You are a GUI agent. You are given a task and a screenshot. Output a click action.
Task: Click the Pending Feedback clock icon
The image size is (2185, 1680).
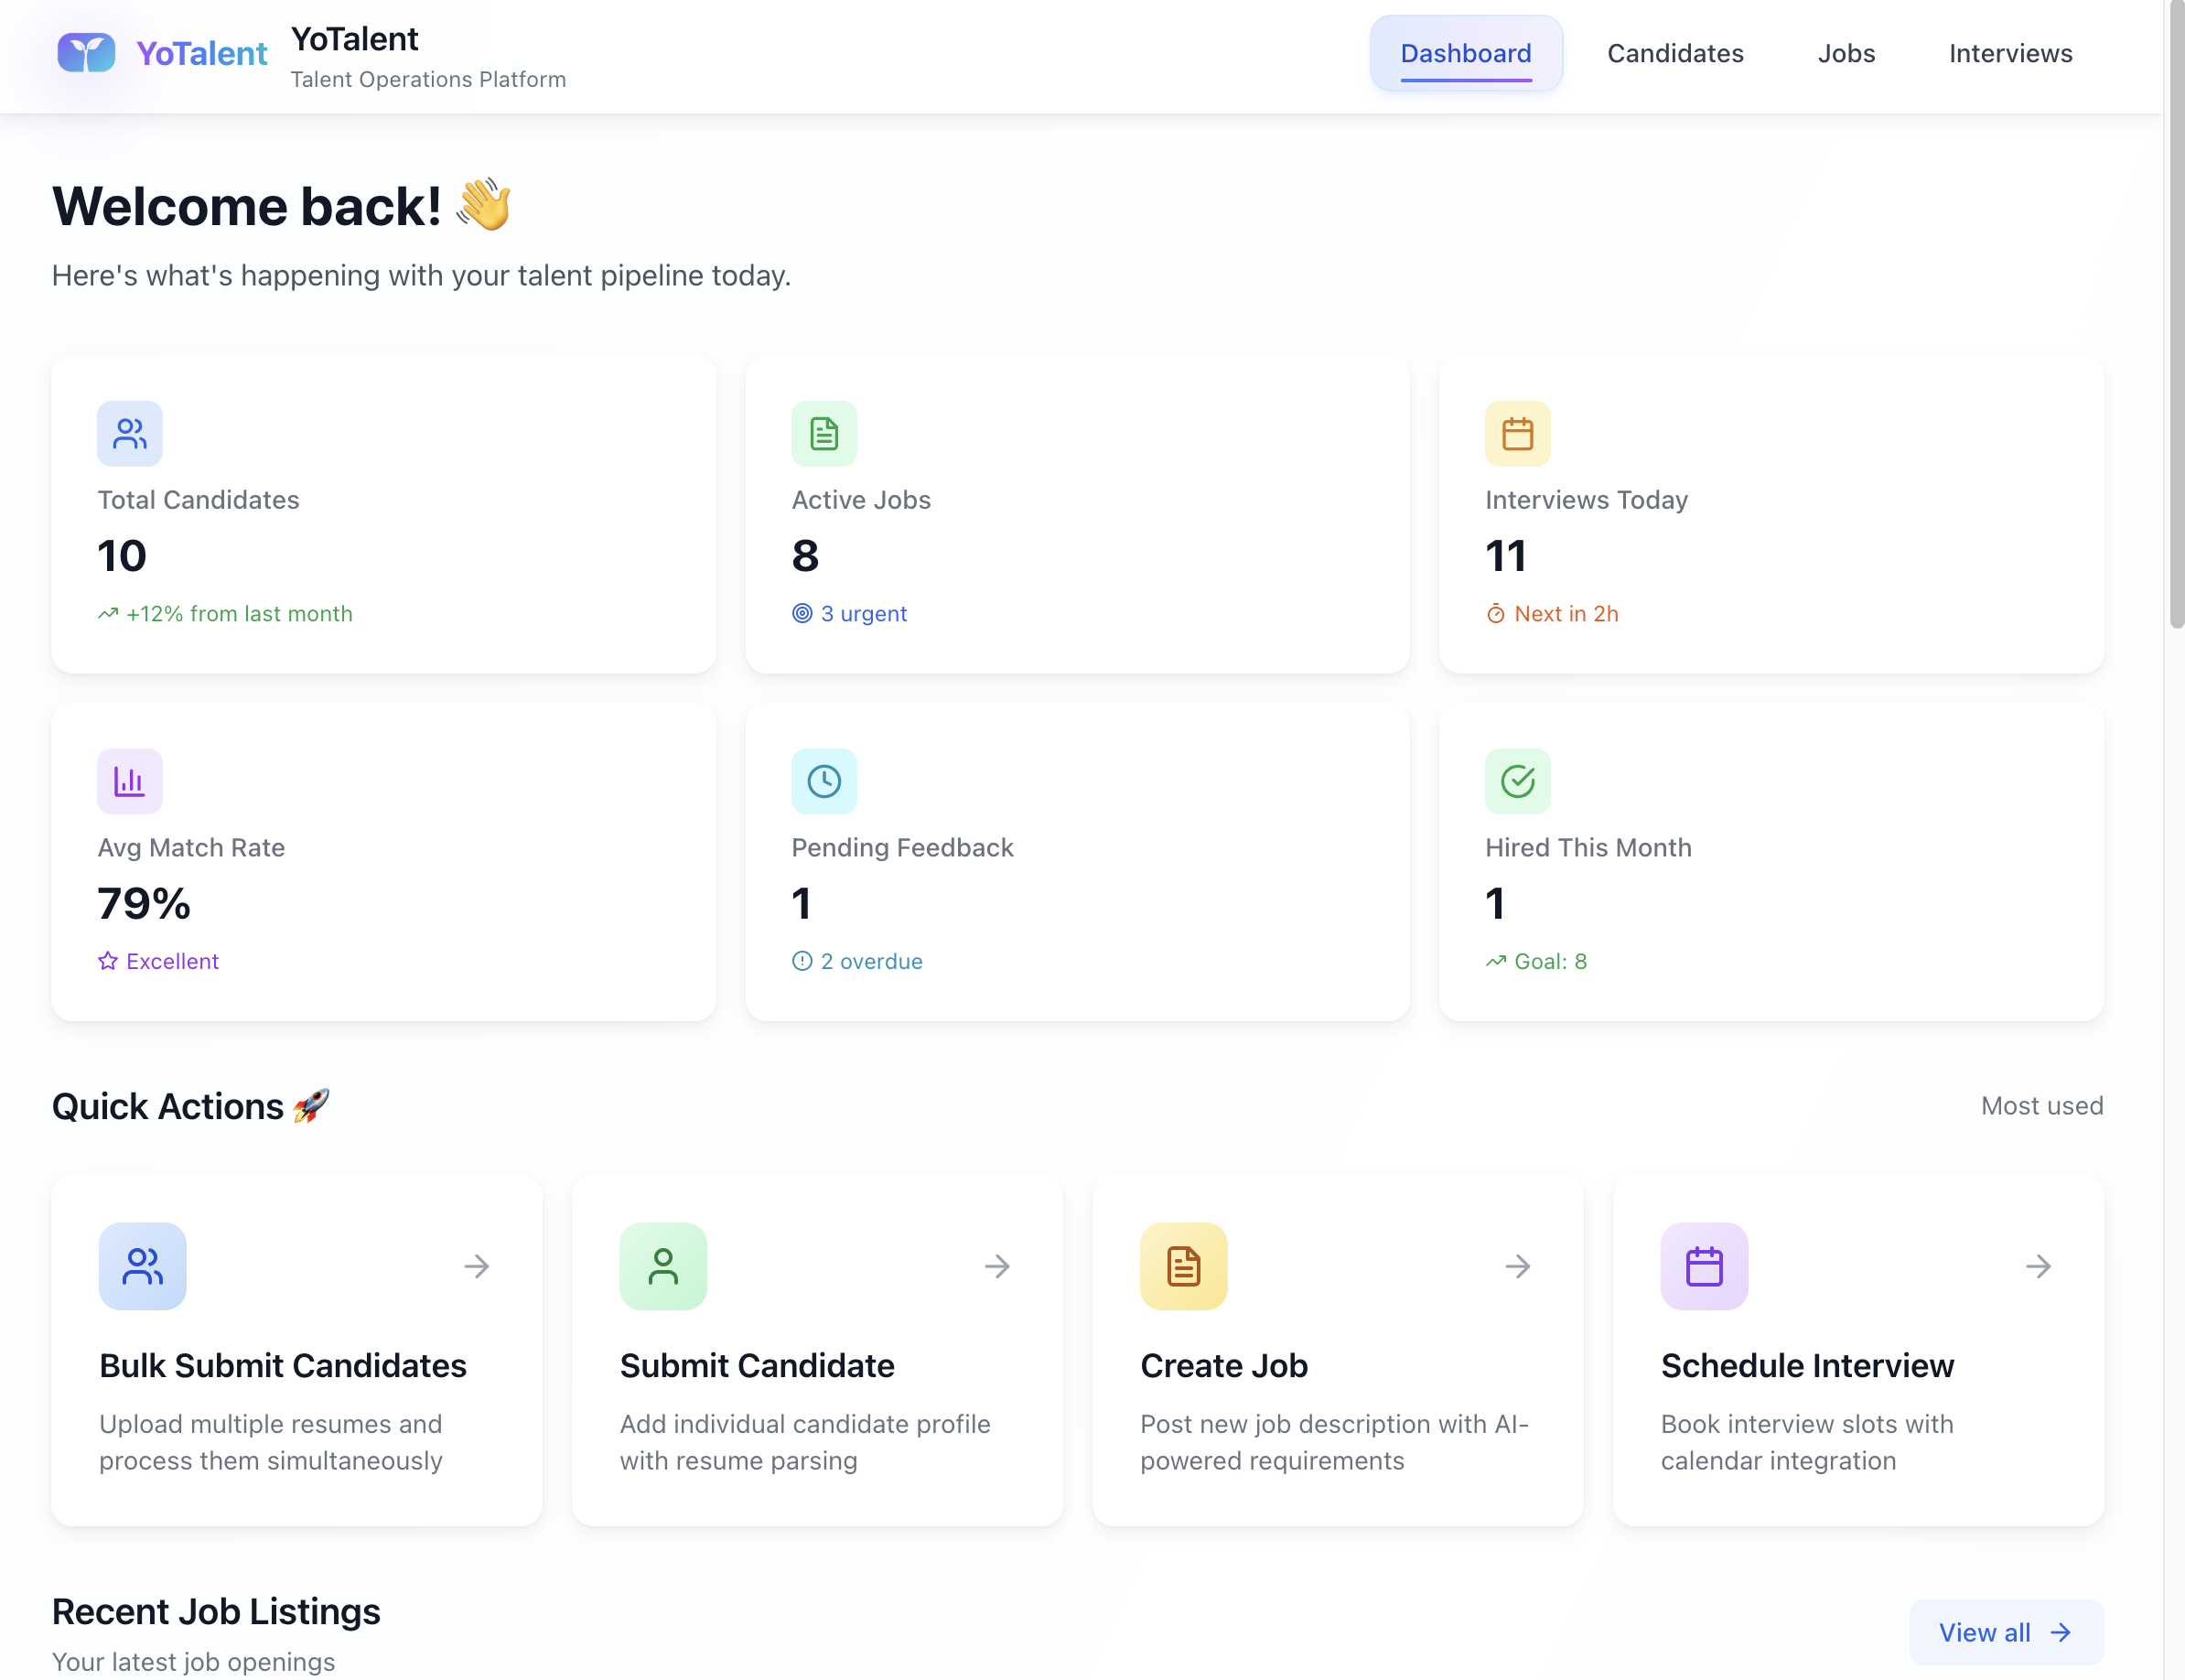[823, 781]
